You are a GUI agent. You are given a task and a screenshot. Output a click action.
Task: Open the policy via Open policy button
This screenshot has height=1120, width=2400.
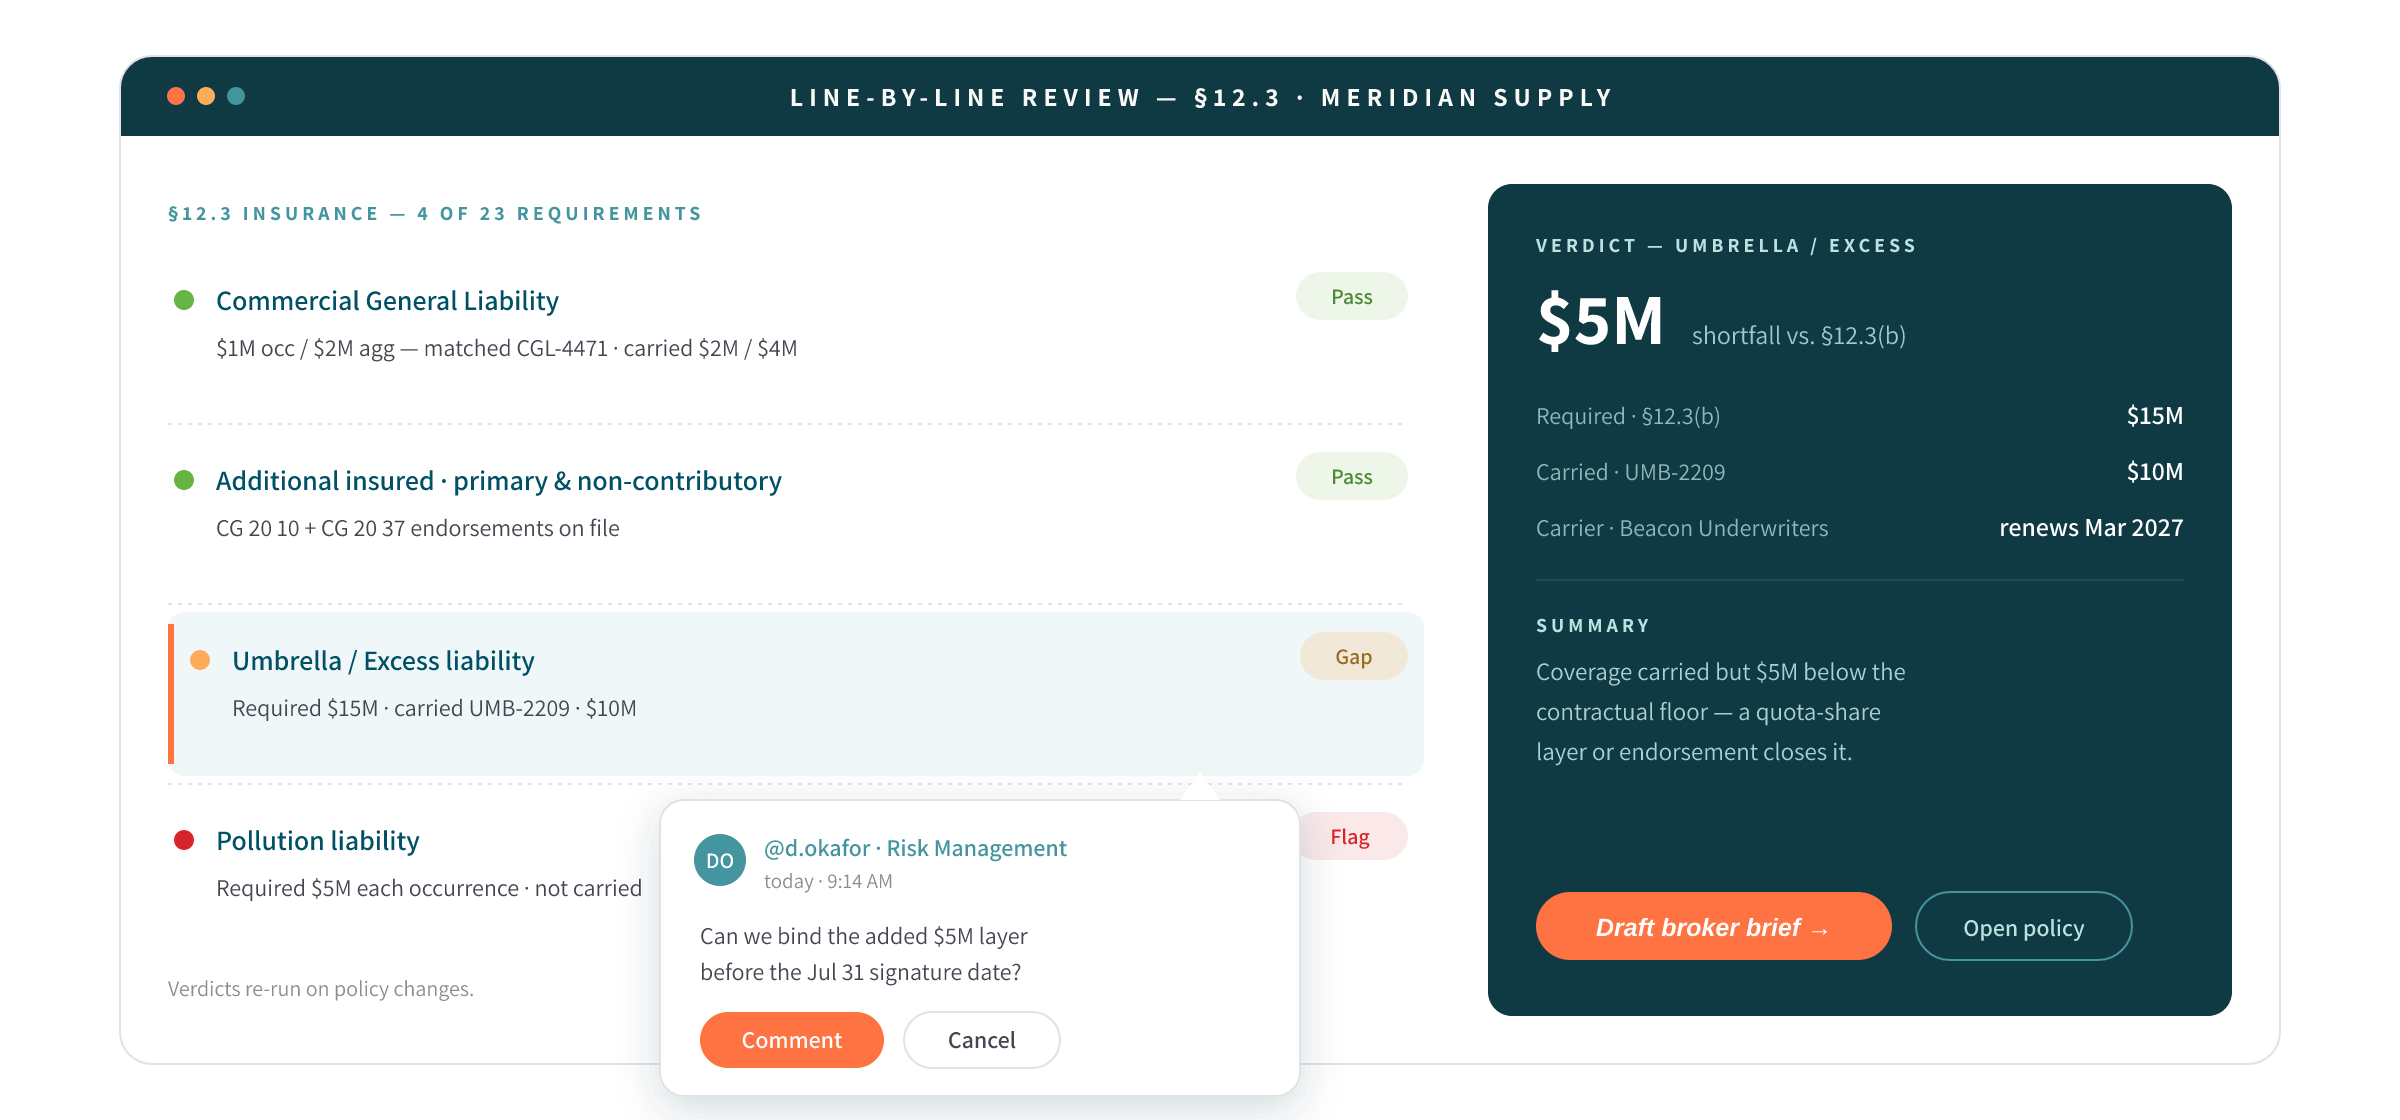[x=2023, y=927]
